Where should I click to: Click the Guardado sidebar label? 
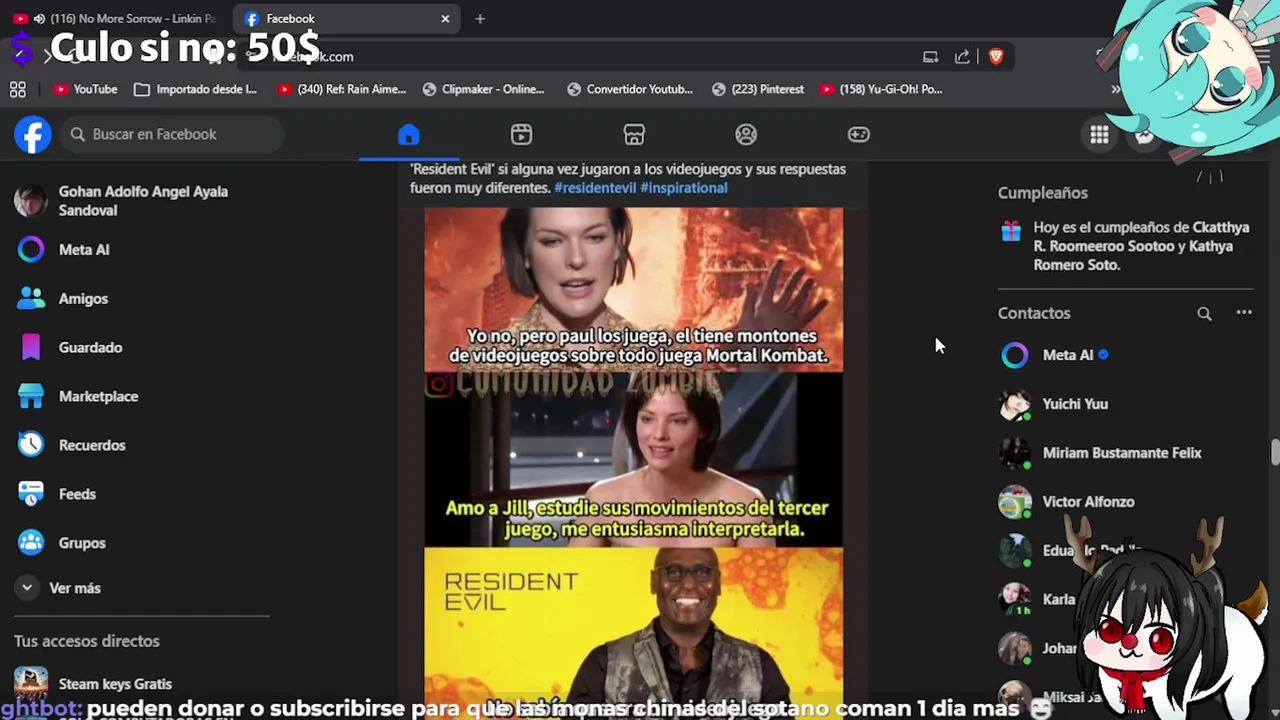tap(90, 348)
